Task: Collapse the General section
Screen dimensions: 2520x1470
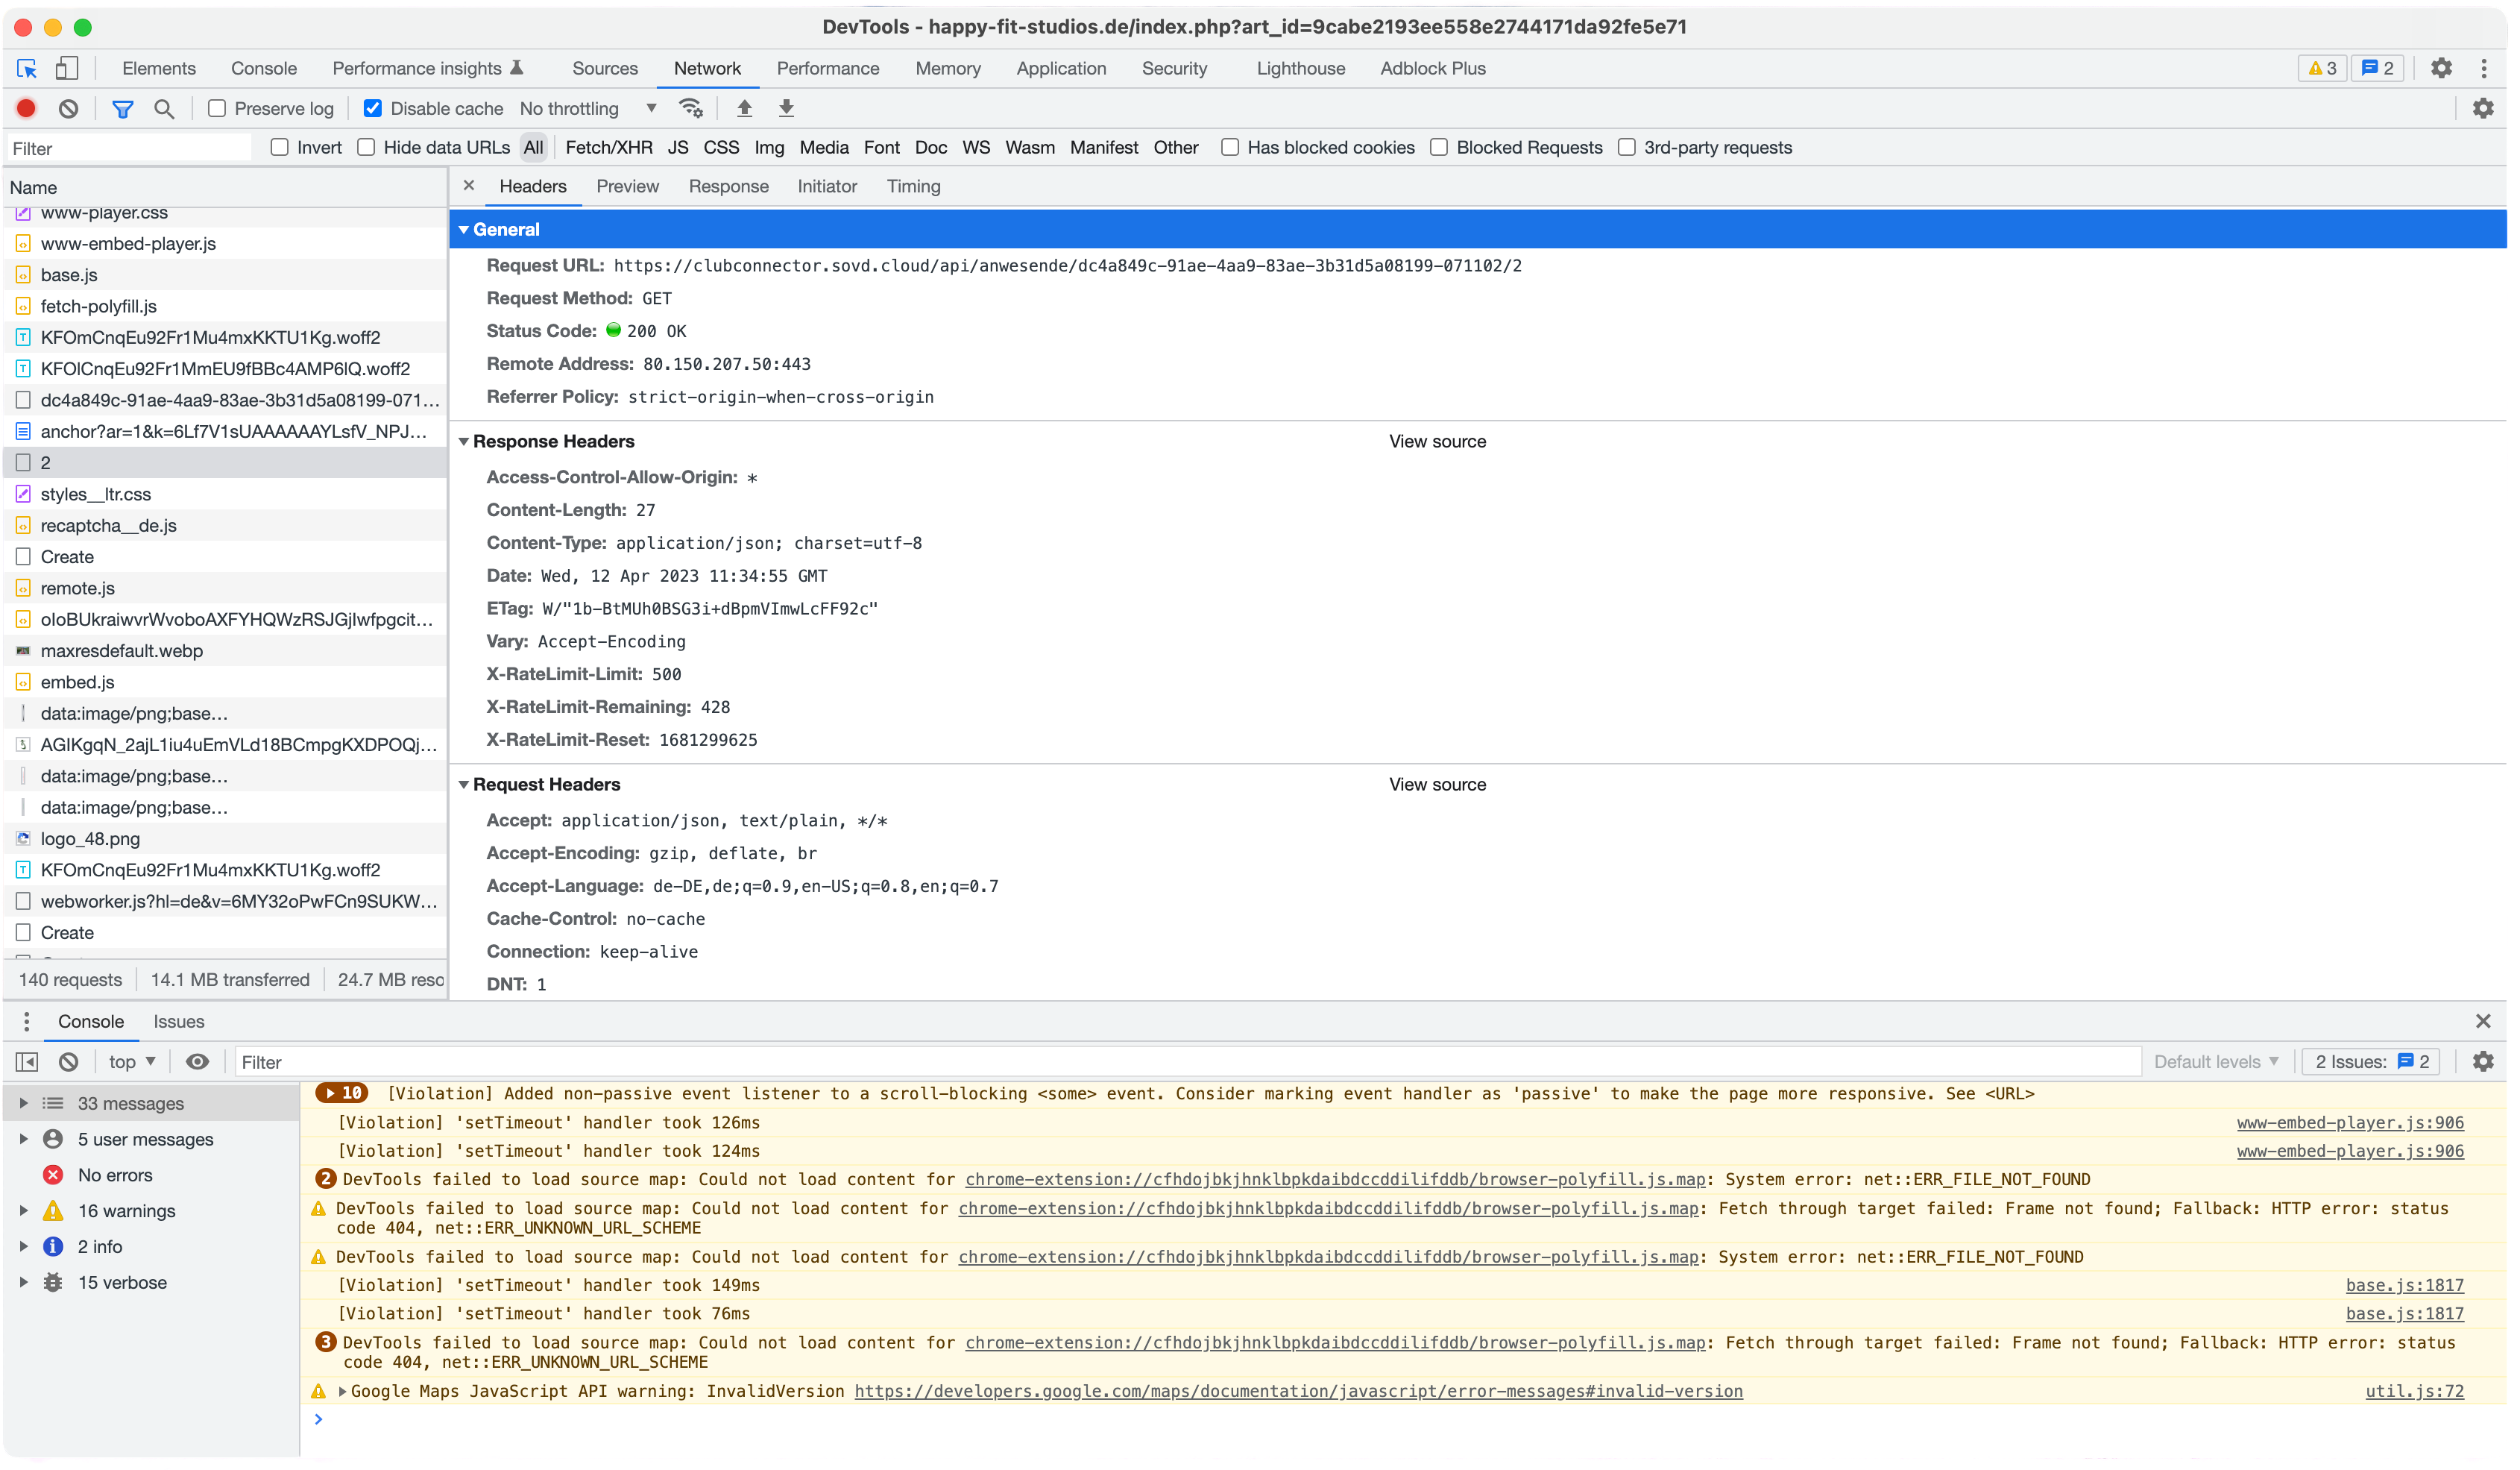Action: (x=464, y=230)
